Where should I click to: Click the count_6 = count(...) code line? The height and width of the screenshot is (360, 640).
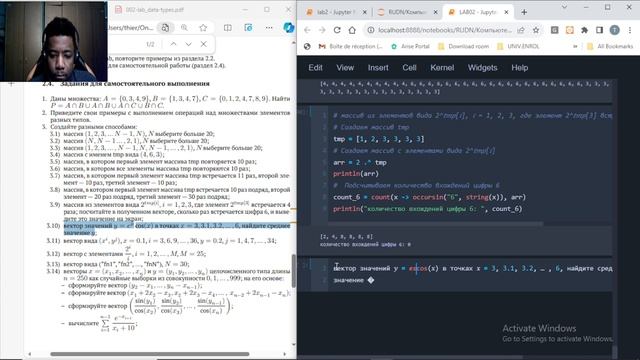429,197
